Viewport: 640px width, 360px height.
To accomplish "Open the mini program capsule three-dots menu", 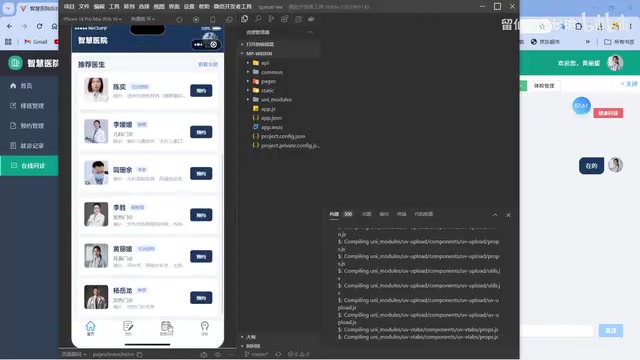I will tap(198, 44).
